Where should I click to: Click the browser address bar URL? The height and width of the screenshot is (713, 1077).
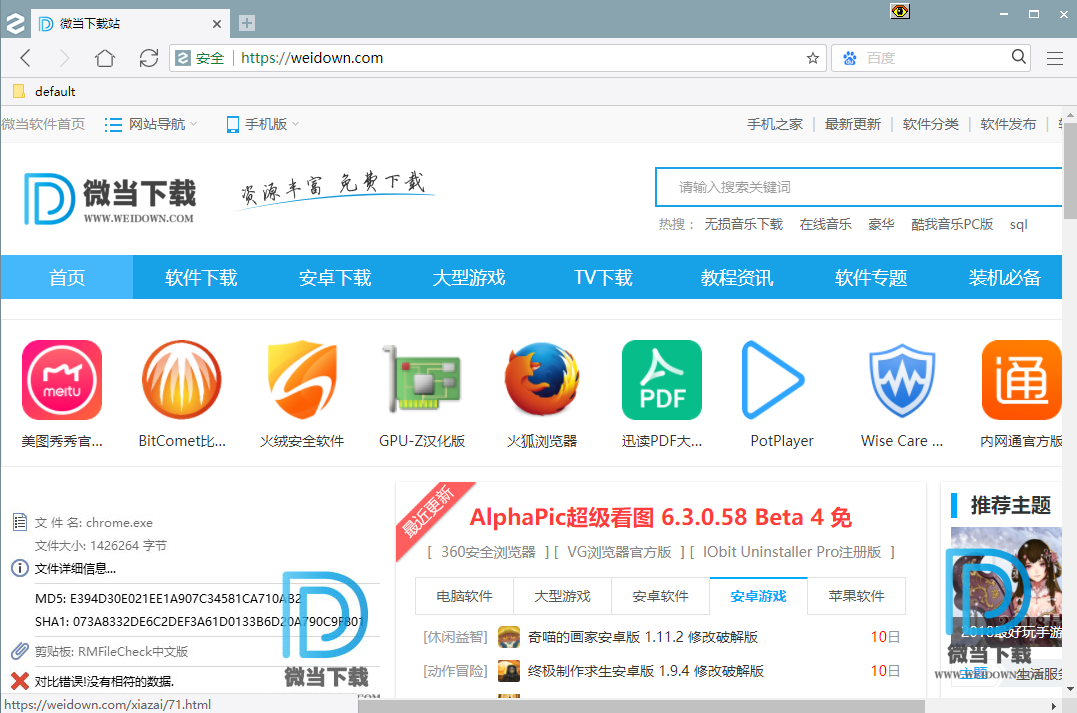pyautogui.click(x=312, y=58)
